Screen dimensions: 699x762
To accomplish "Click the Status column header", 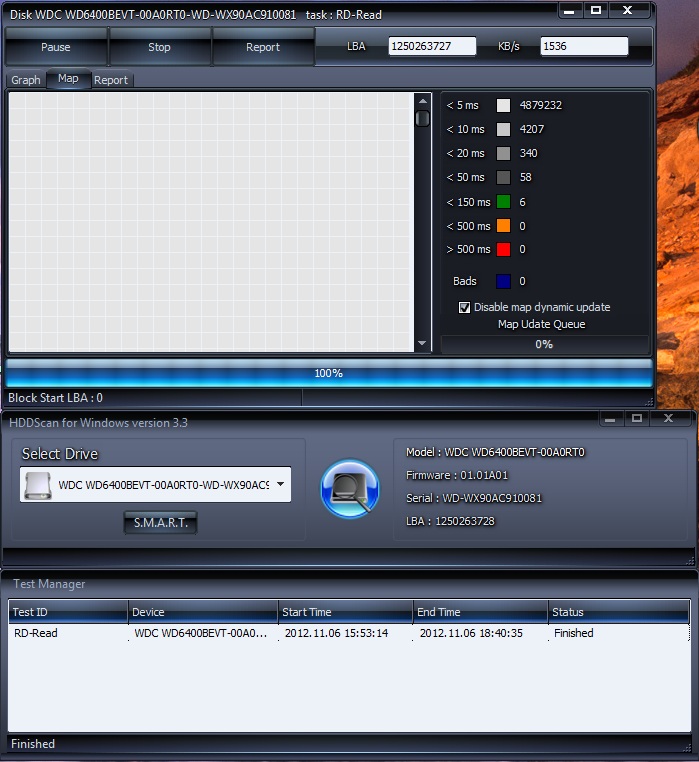I will point(619,612).
